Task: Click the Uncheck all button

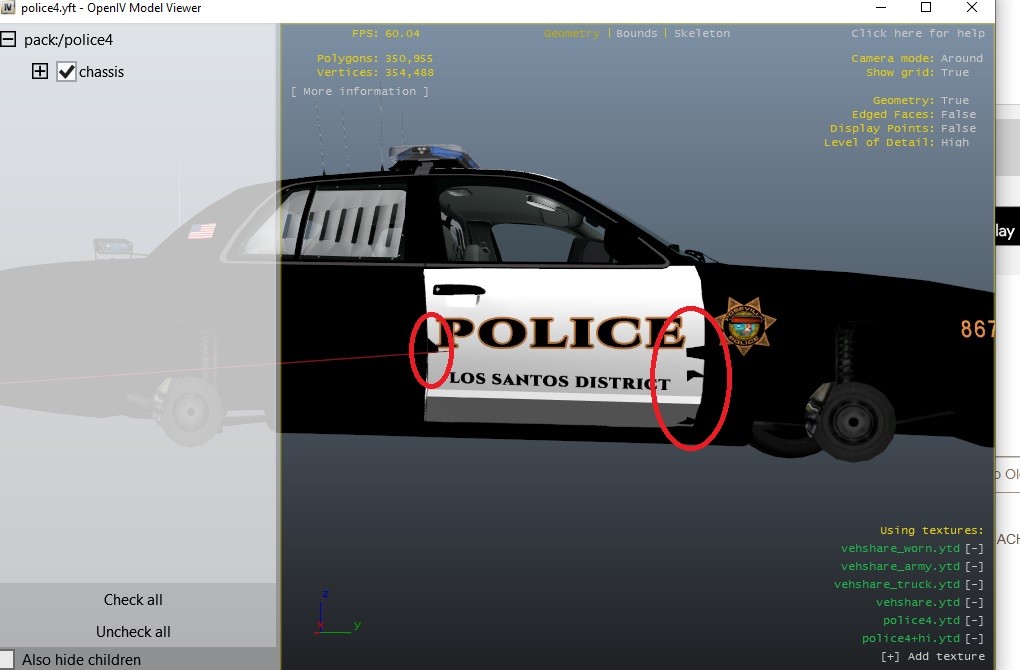Action: (133, 632)
